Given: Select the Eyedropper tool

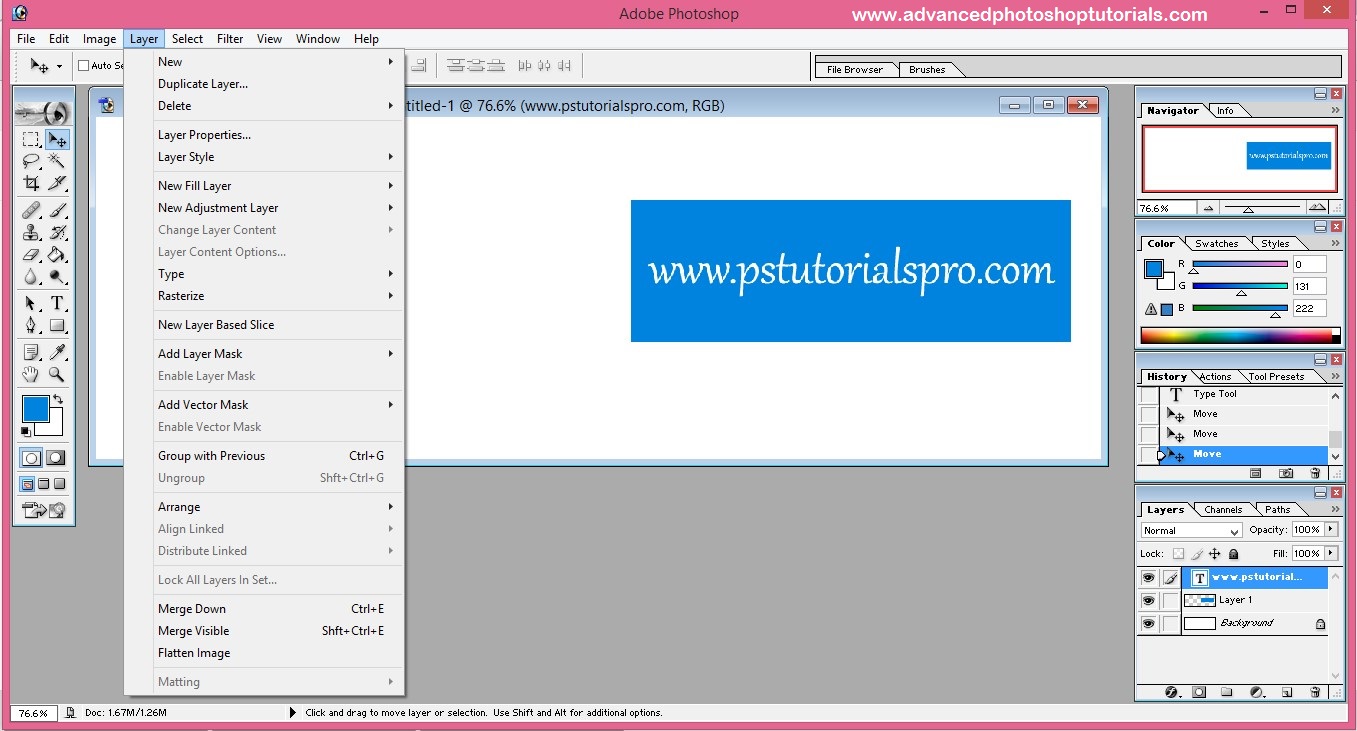Looking at the screenshot, I should [57, 352].
